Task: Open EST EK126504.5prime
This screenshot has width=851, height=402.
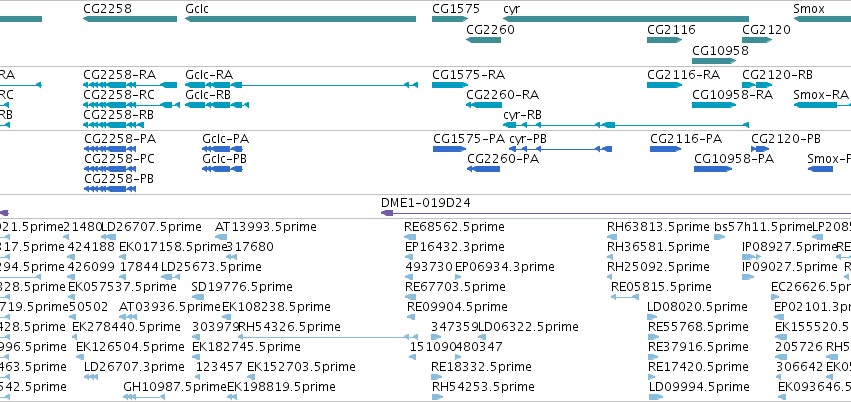Action: [130, 347]
